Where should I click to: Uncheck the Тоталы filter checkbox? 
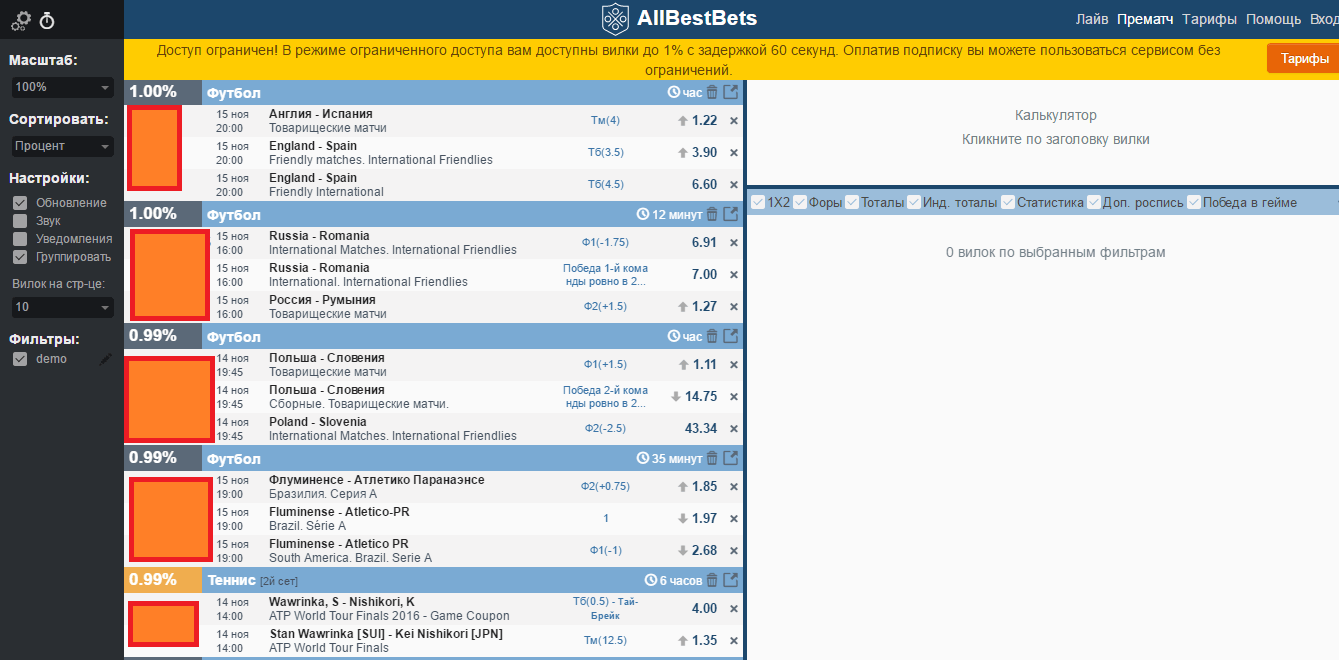pyautogui.click(x=852, y=202)
